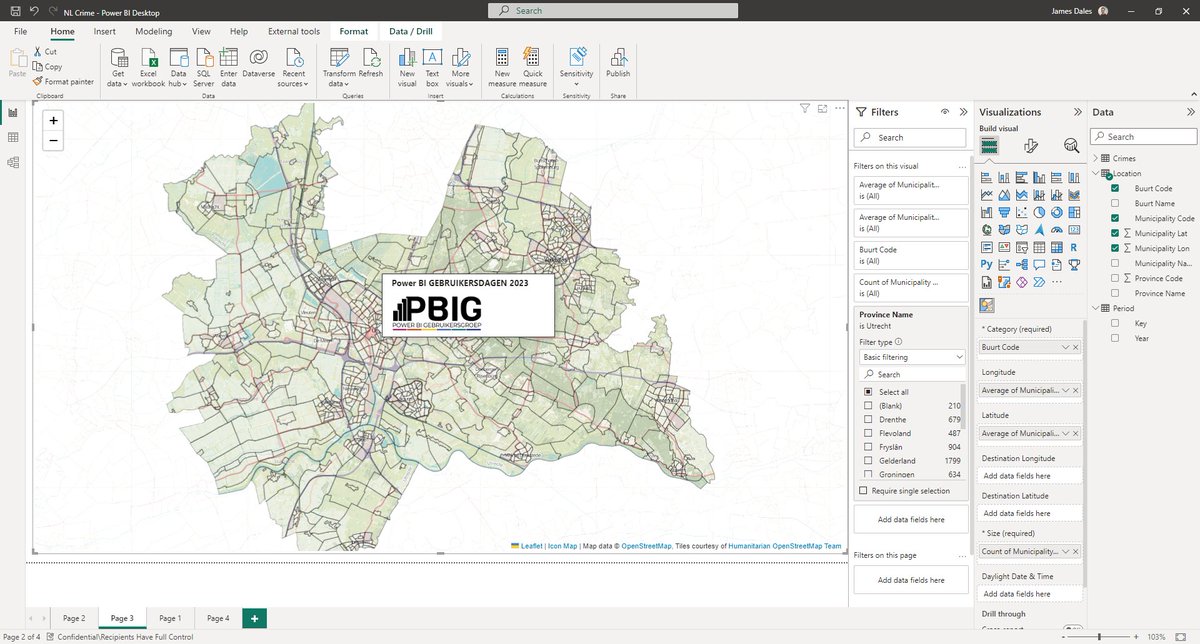The width and height of the screenshot is (1200, 644).
Task: Uncheck the Buurt Code field
Action: click(1115, 188)
